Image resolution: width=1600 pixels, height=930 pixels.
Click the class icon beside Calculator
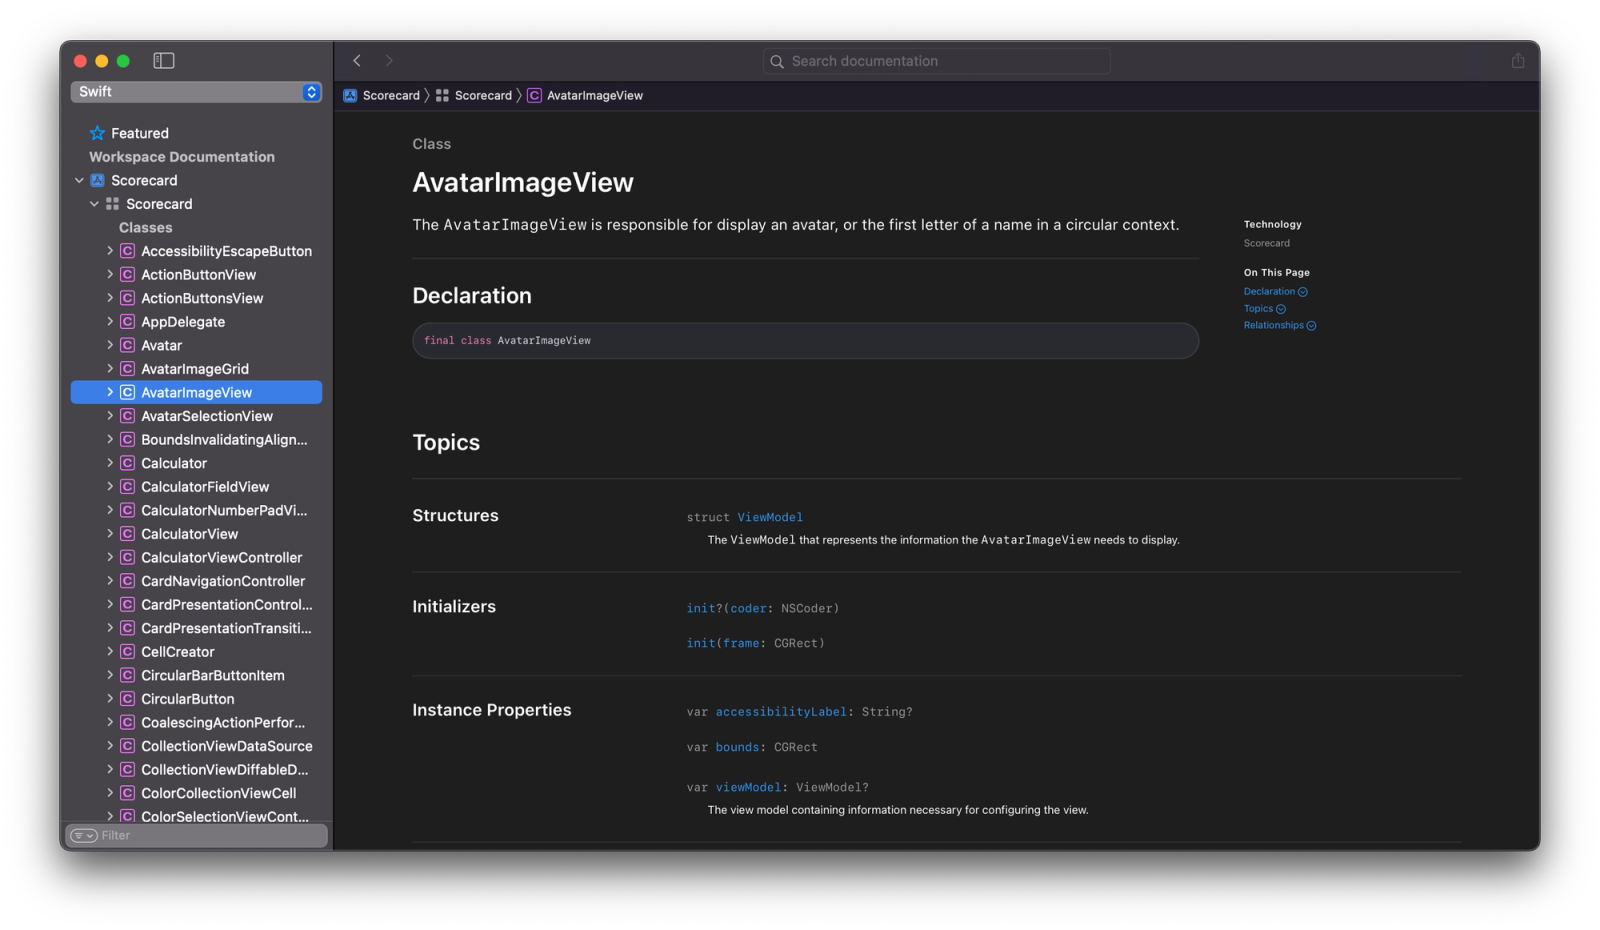click(127, 463)
